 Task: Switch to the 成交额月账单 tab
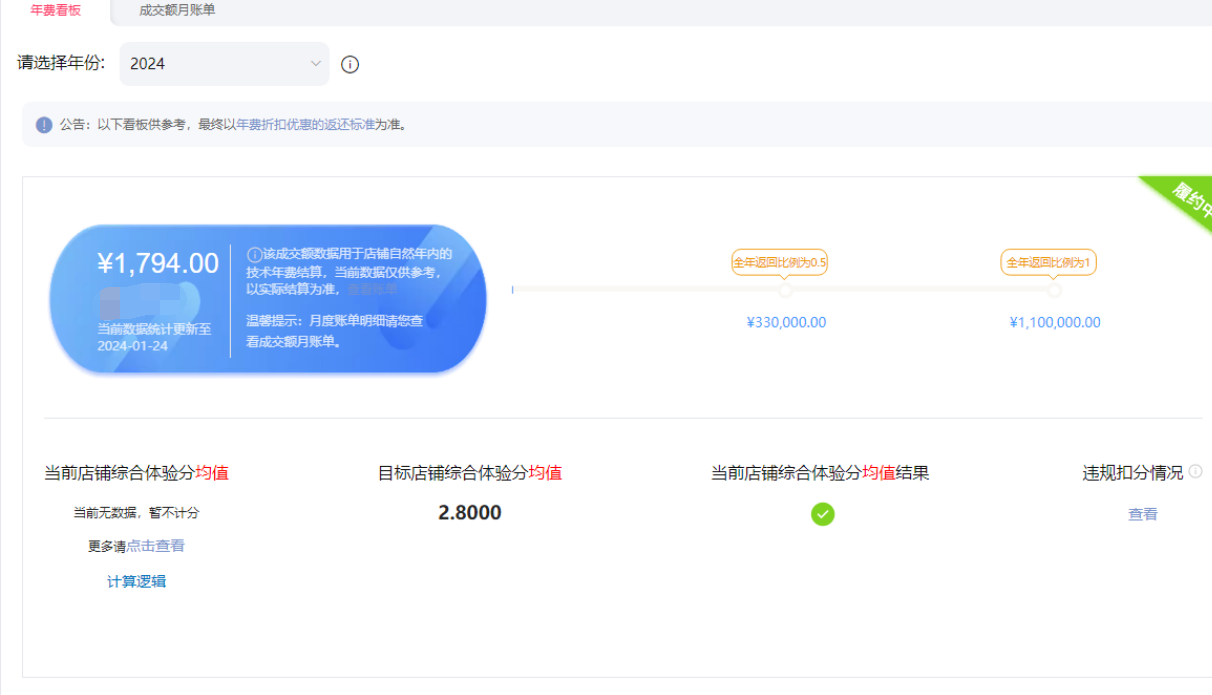click(x=177, y=10)
